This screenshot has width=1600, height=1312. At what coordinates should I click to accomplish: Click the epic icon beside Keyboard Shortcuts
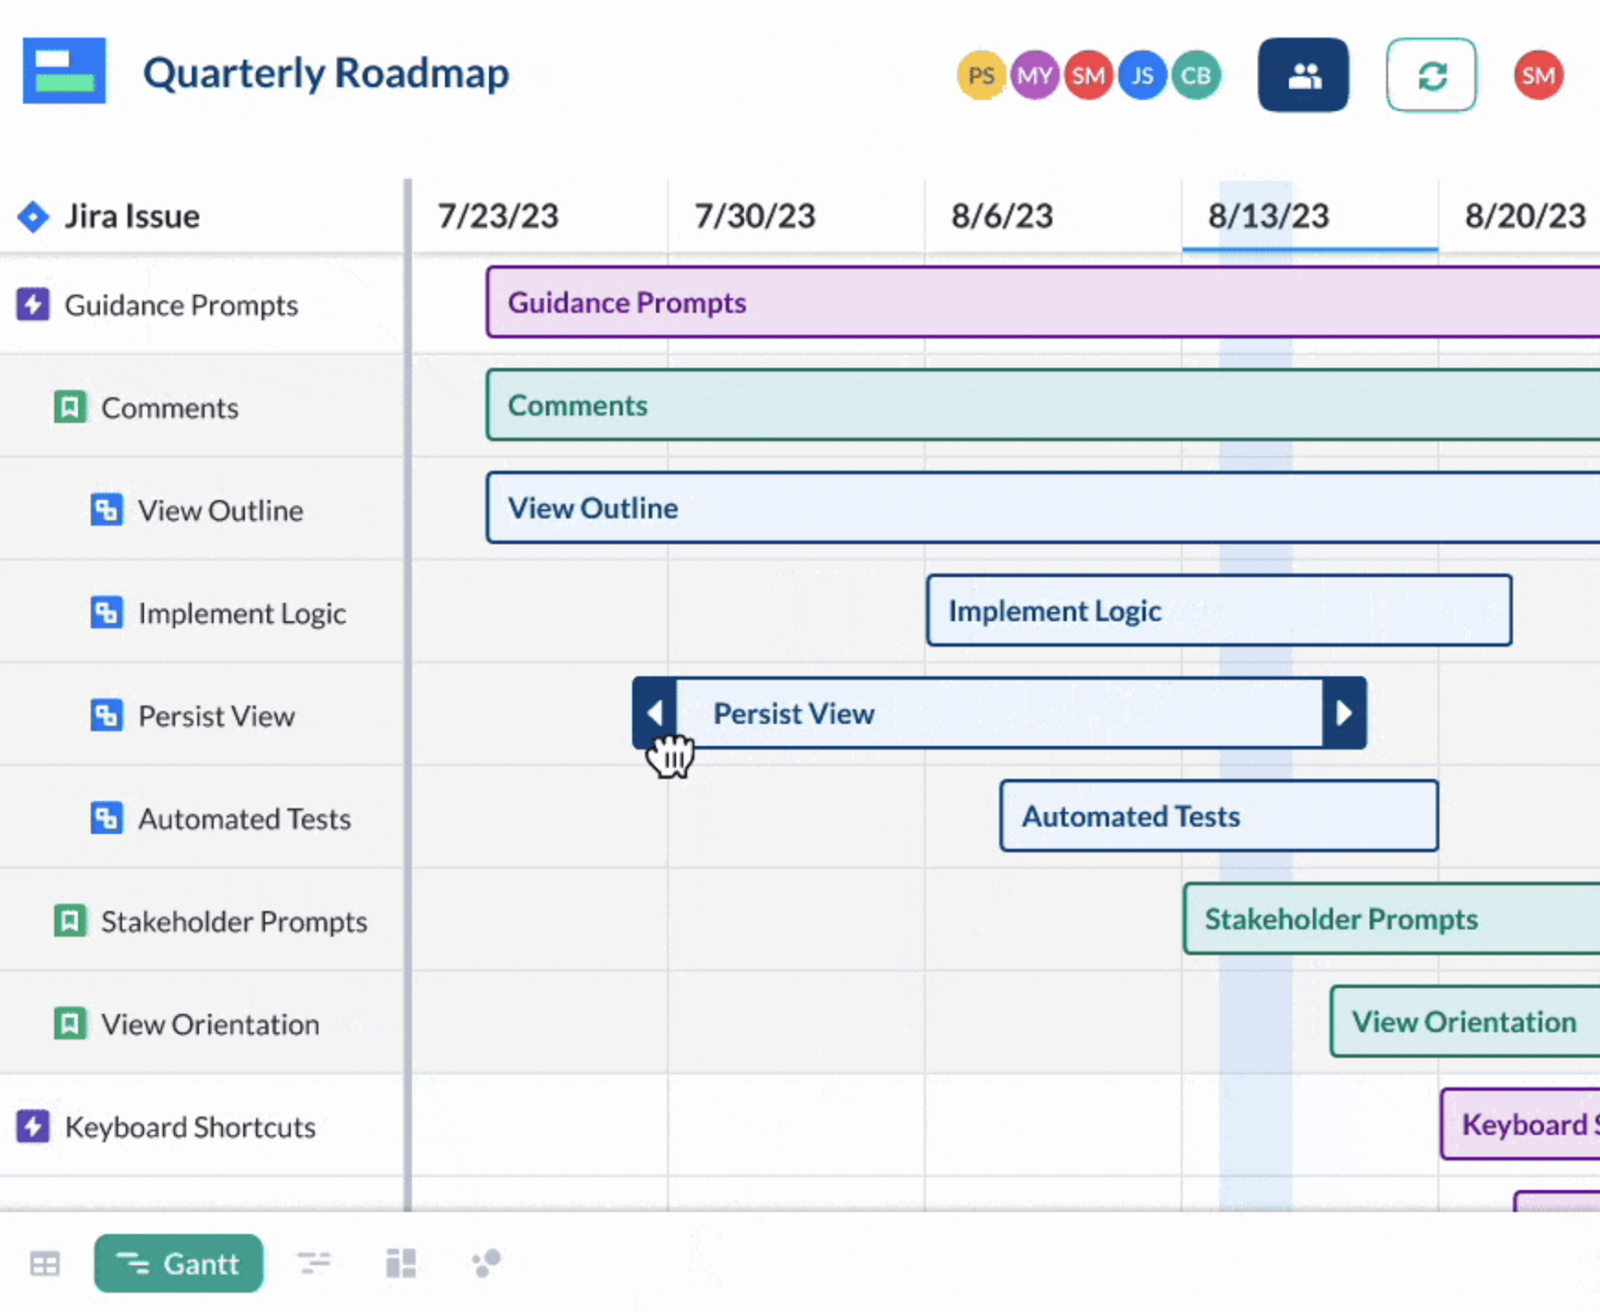coord(33,1127)
